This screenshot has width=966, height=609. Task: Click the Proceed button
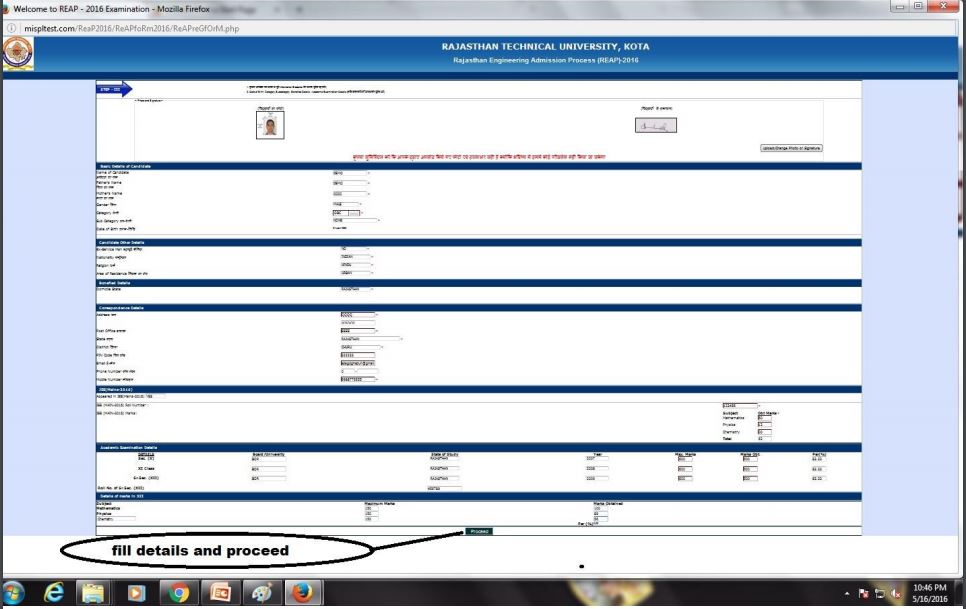click(478, 531)
